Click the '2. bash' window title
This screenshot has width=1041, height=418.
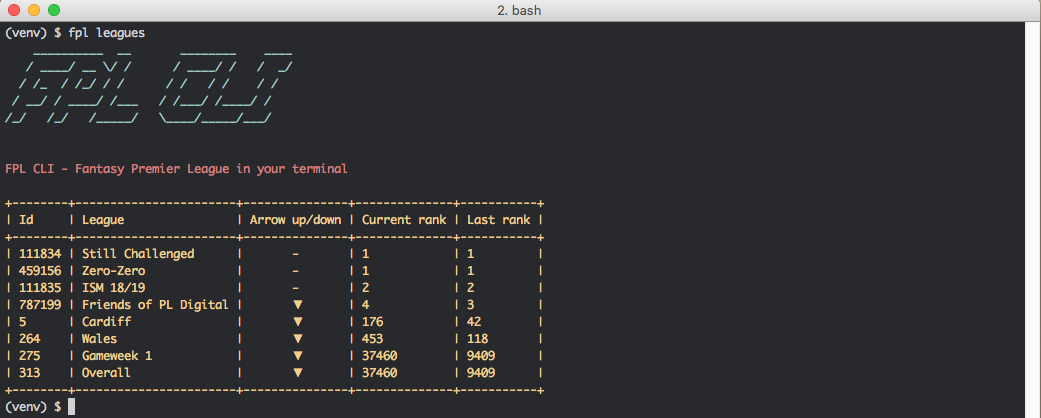520,10
